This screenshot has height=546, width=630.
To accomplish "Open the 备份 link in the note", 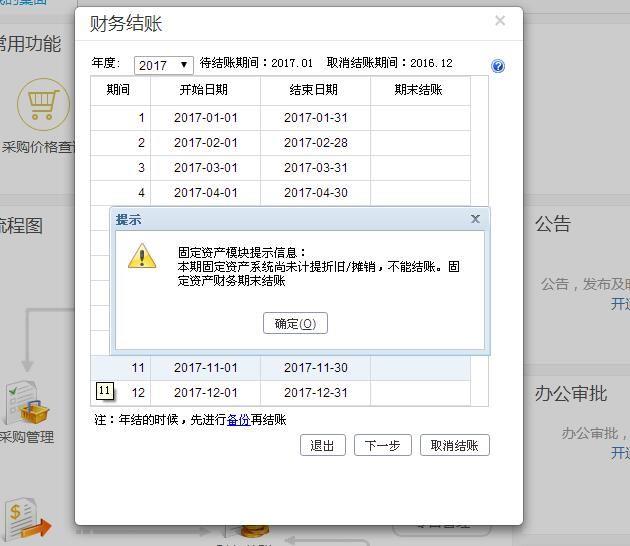I will pos(239,420).
